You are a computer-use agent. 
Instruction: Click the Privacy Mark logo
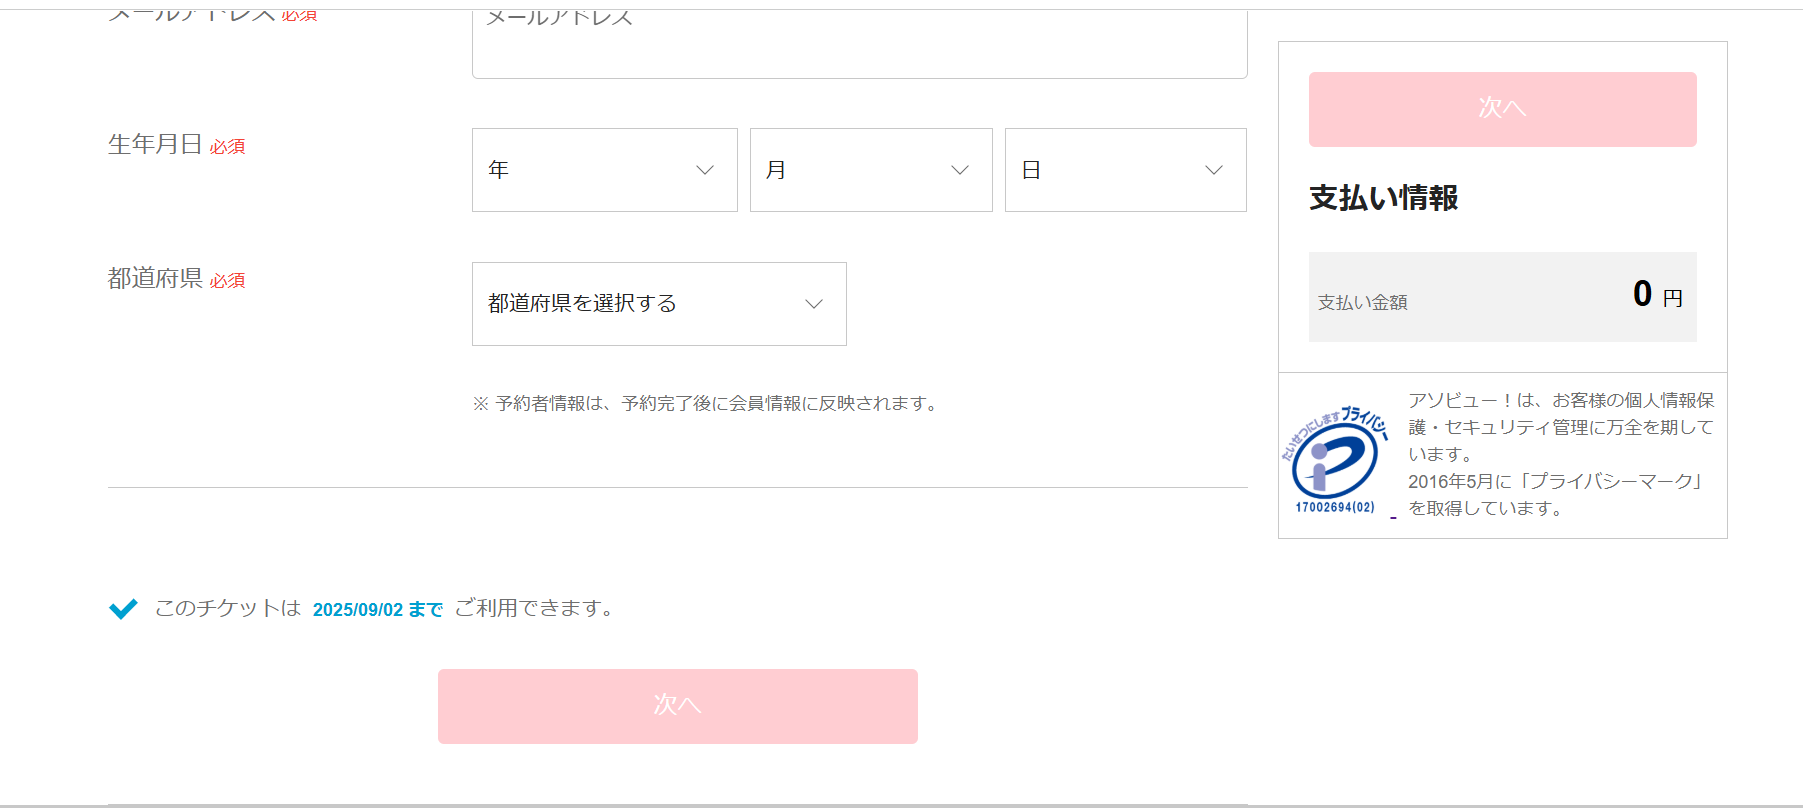pyautogui.click(x=1335, y=460)
